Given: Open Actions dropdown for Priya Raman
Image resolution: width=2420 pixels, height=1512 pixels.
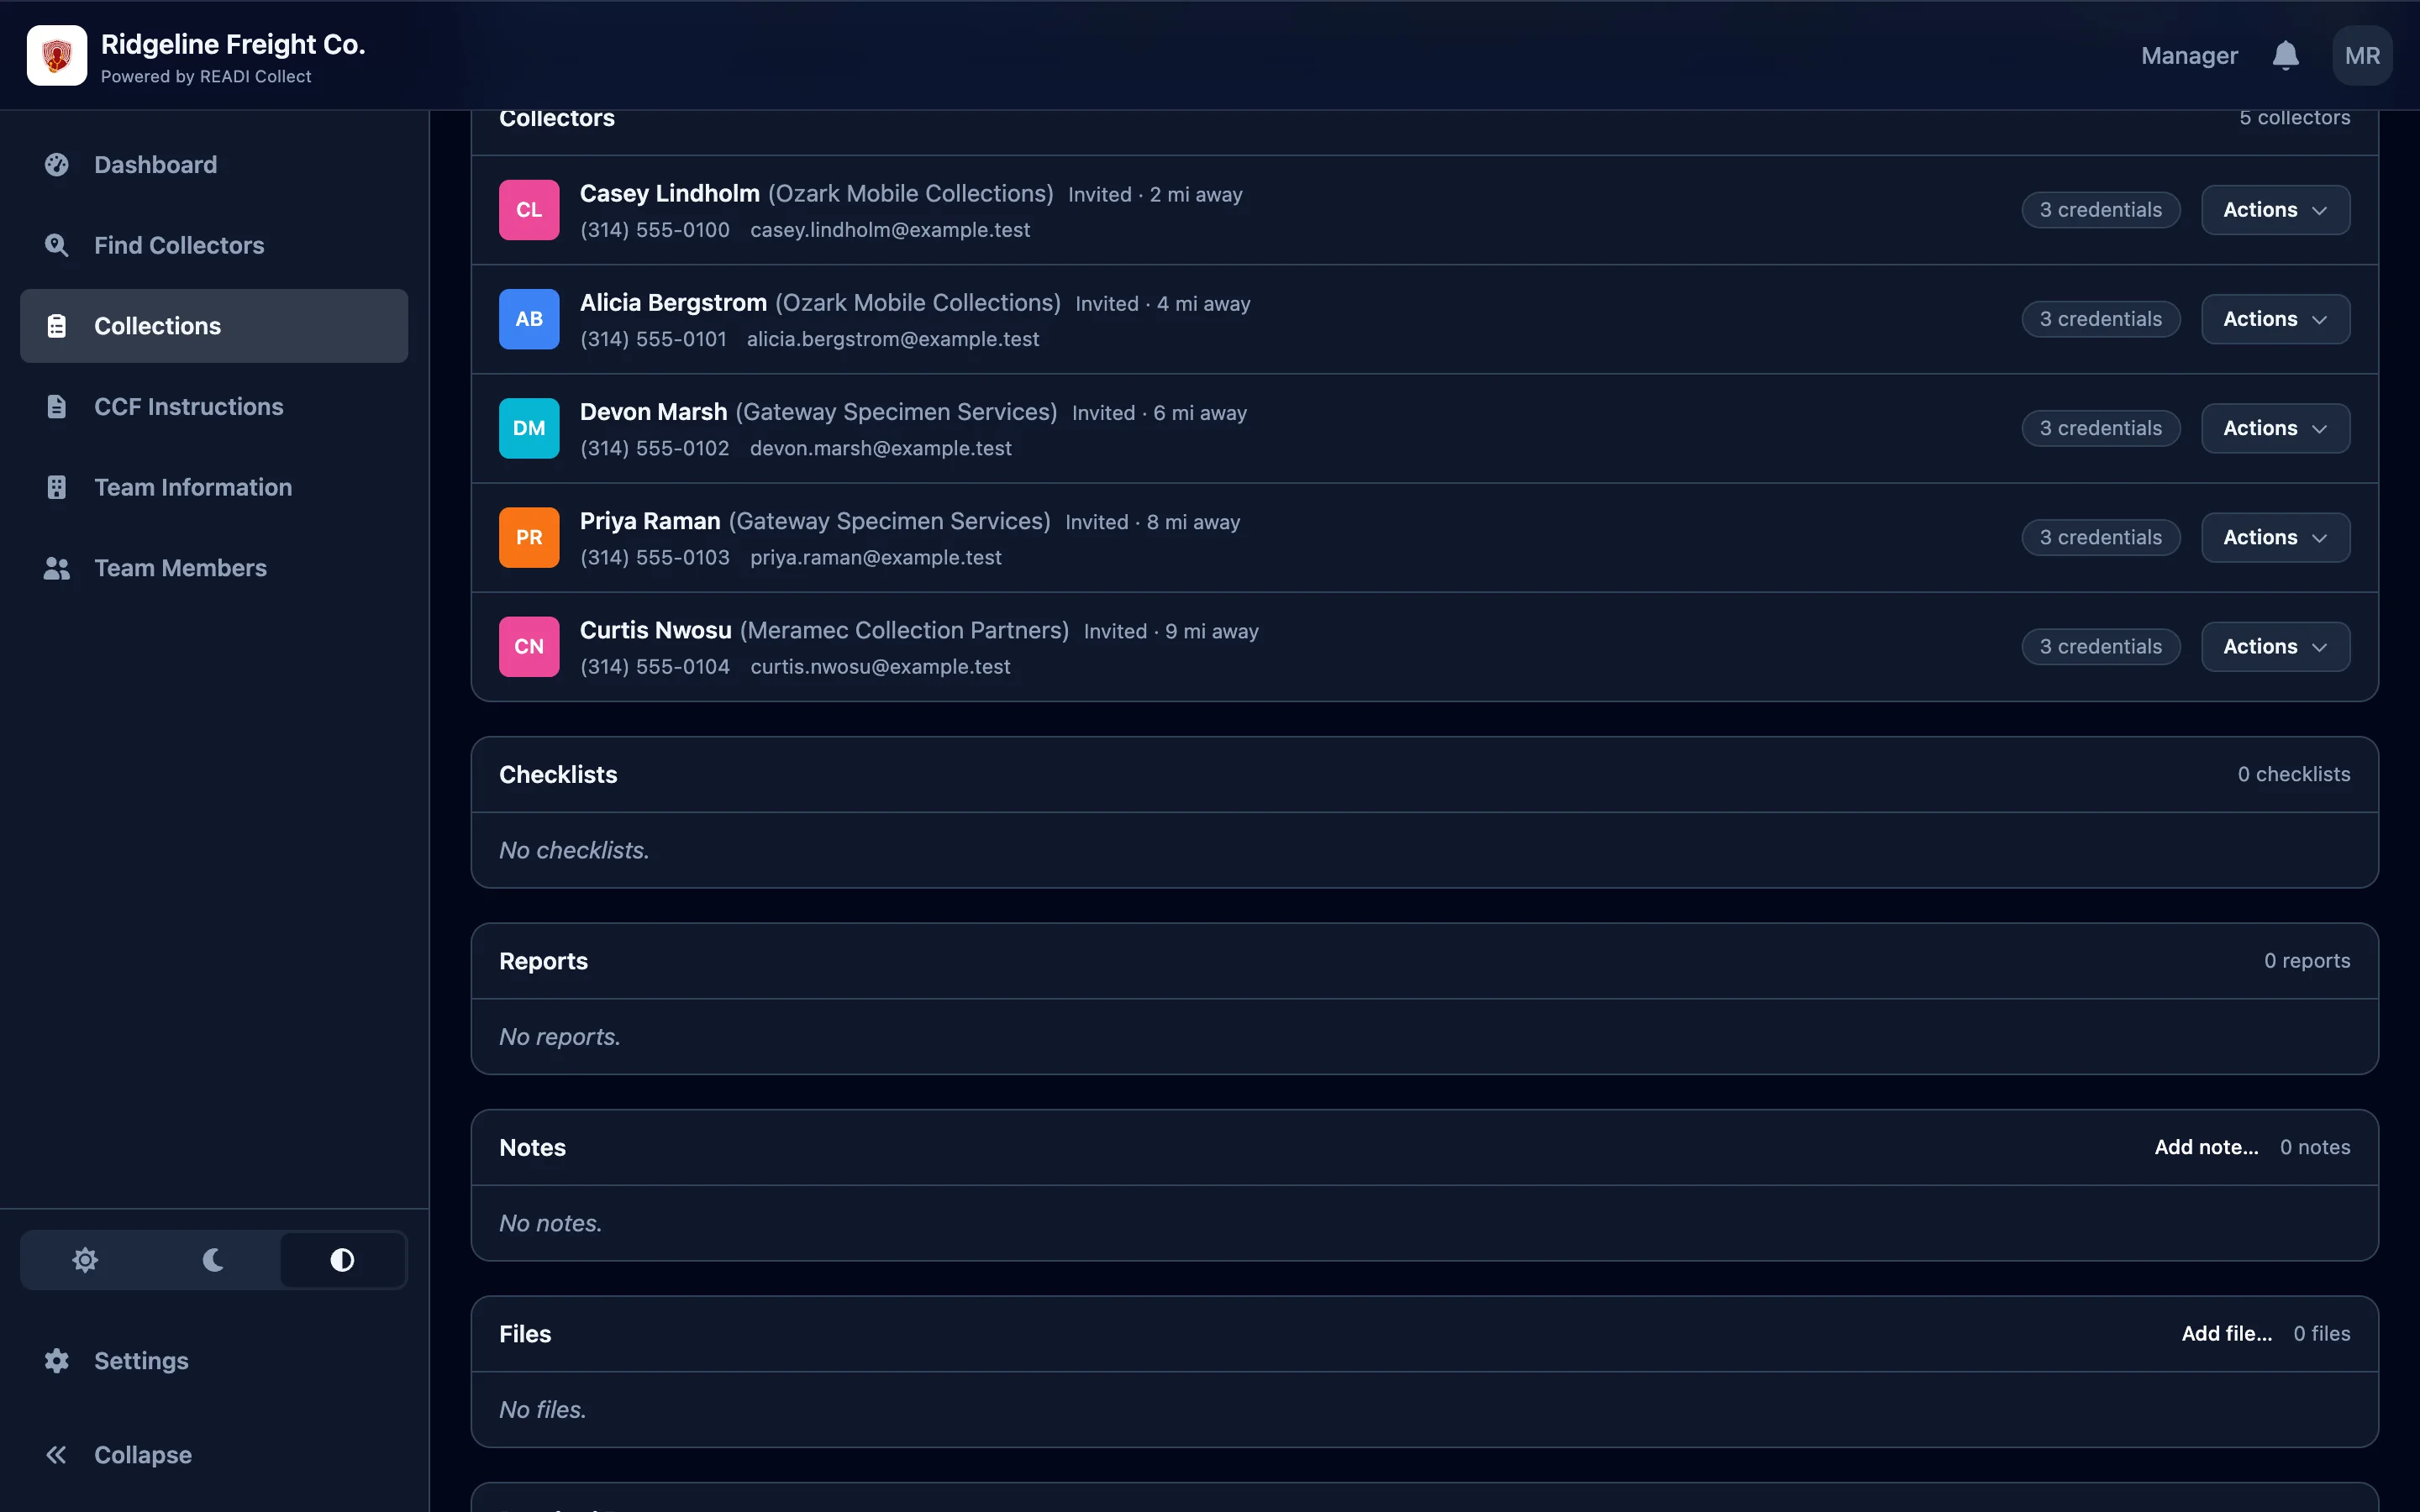Looking at the screenshot, I should tap(2275, 537).
